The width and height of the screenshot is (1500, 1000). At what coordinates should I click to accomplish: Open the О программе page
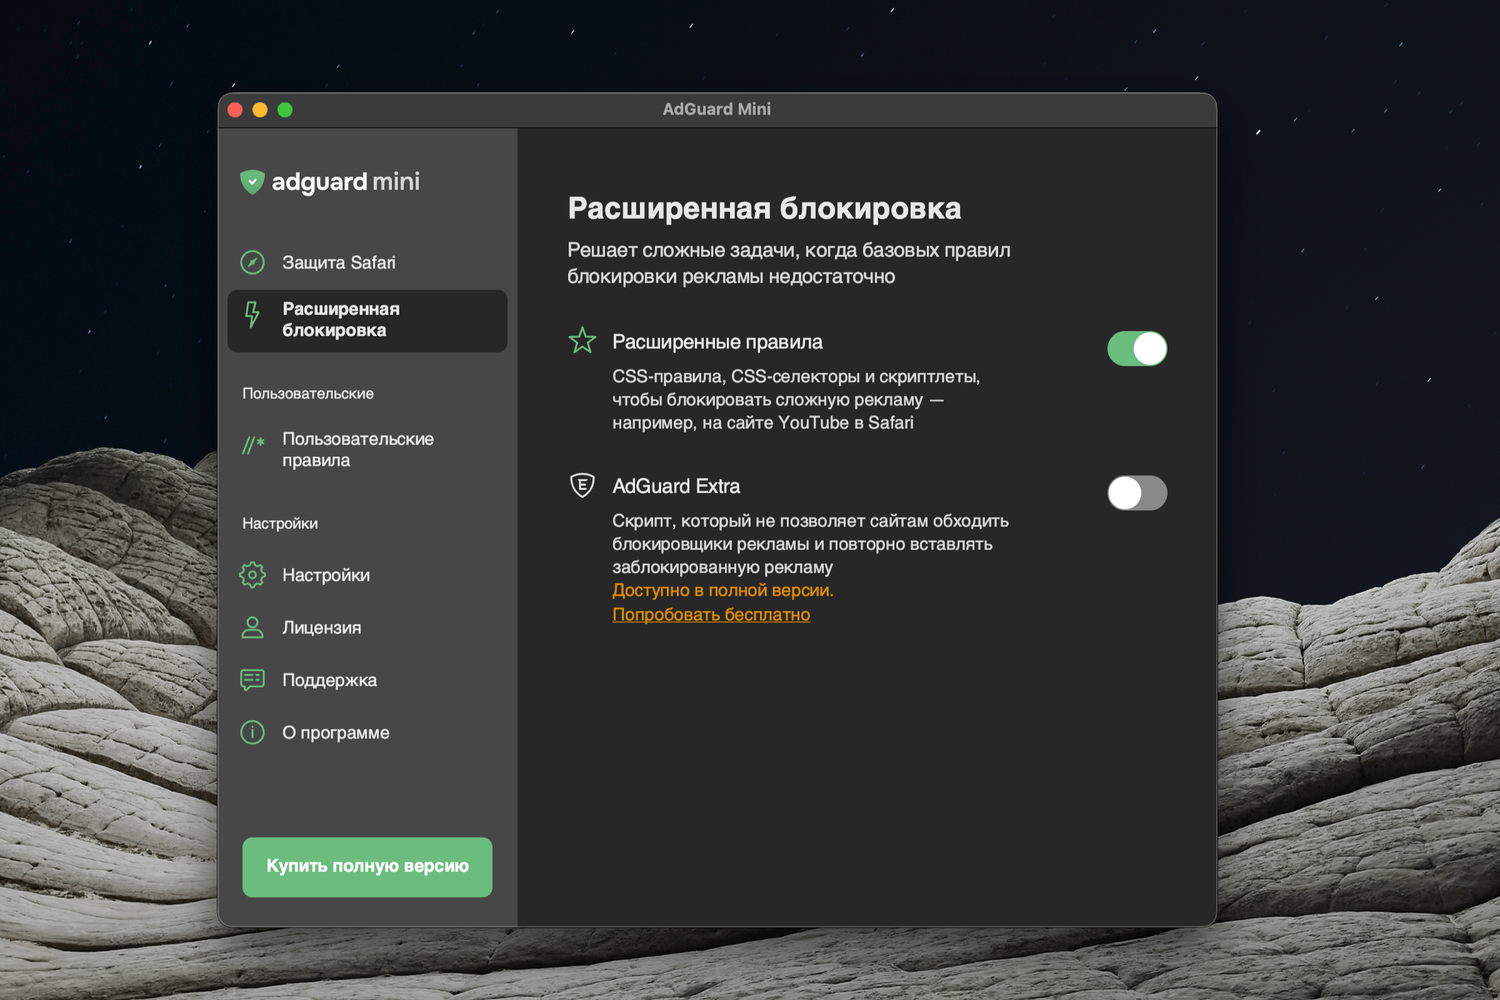click(x=367, y=733)
